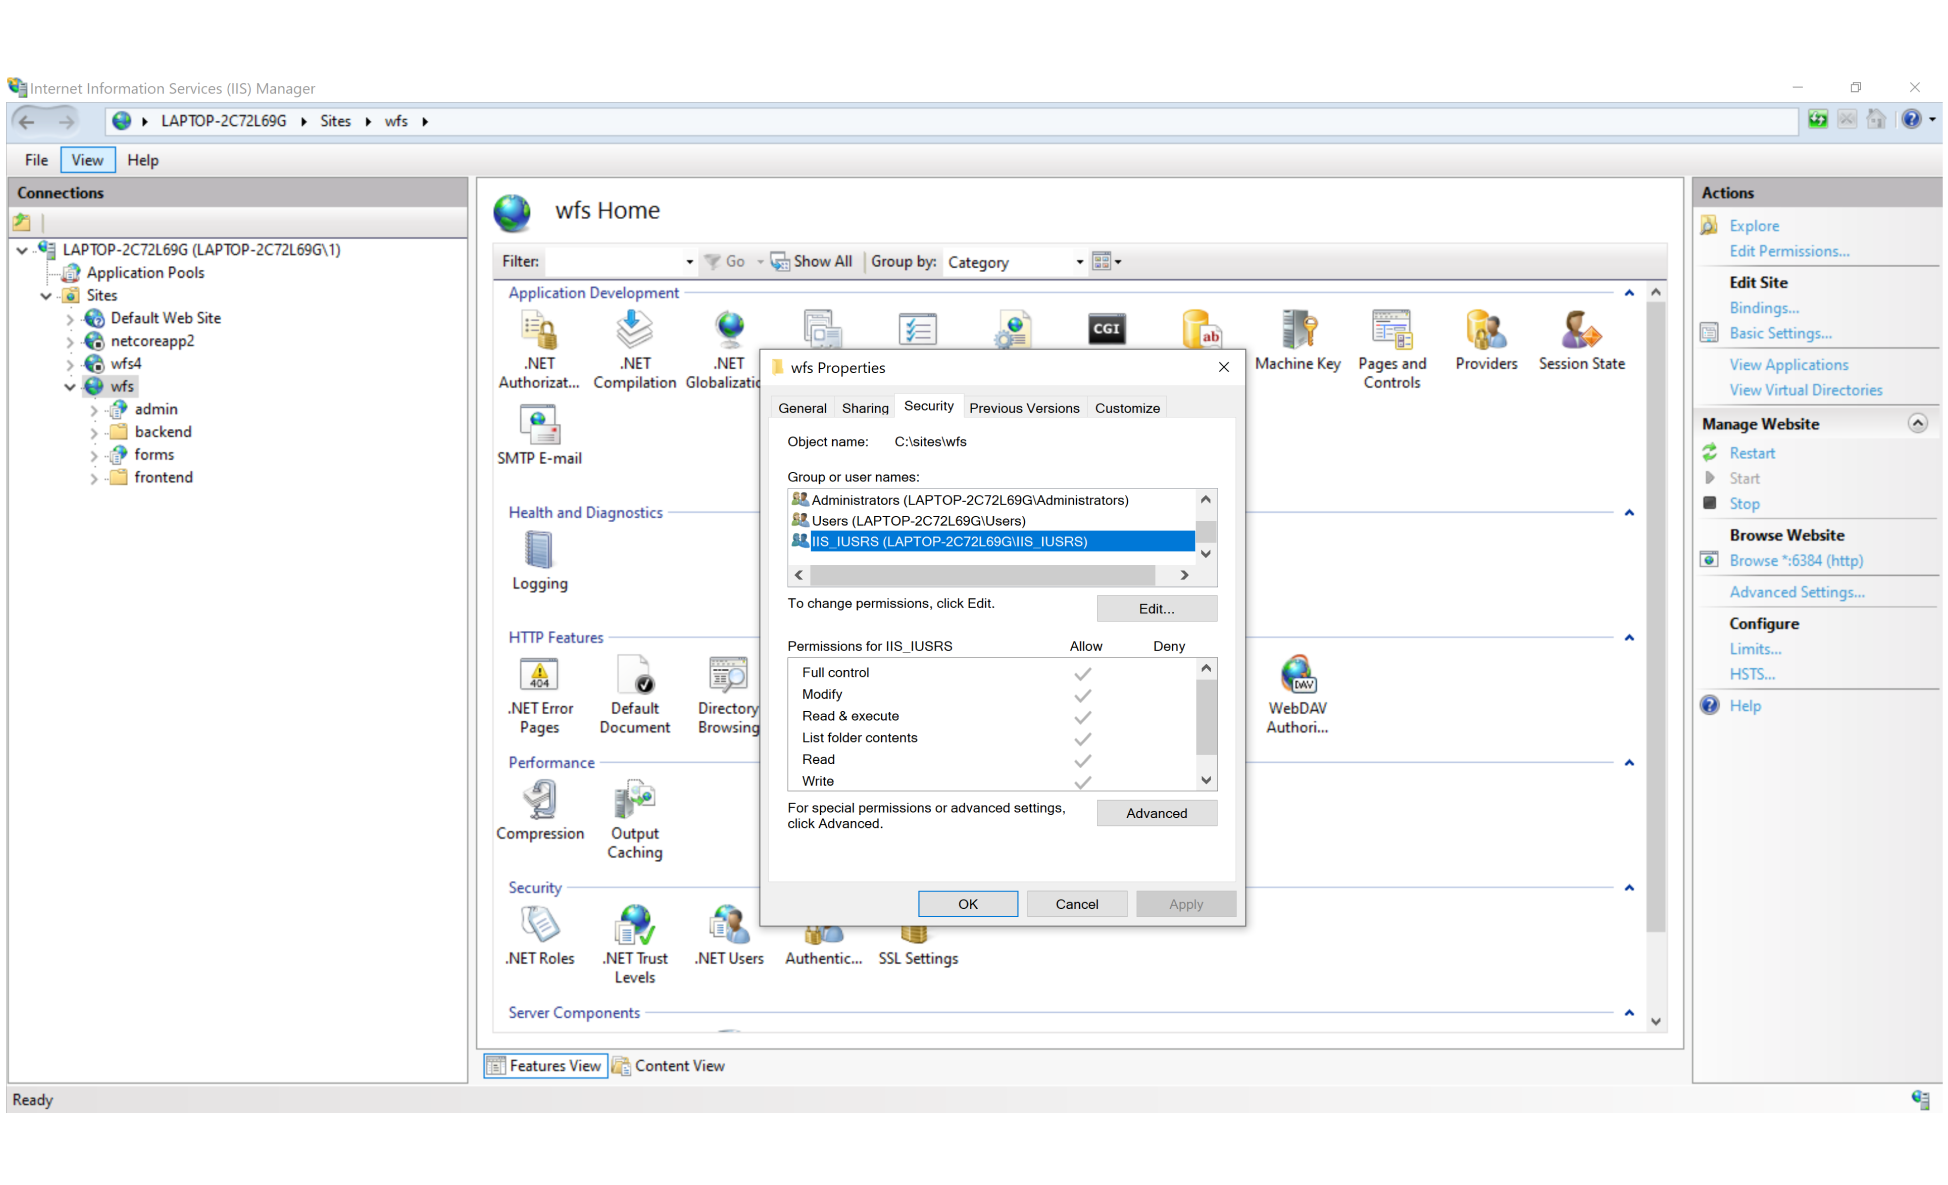Open the SSL Settings feature

tap(917, 948)
